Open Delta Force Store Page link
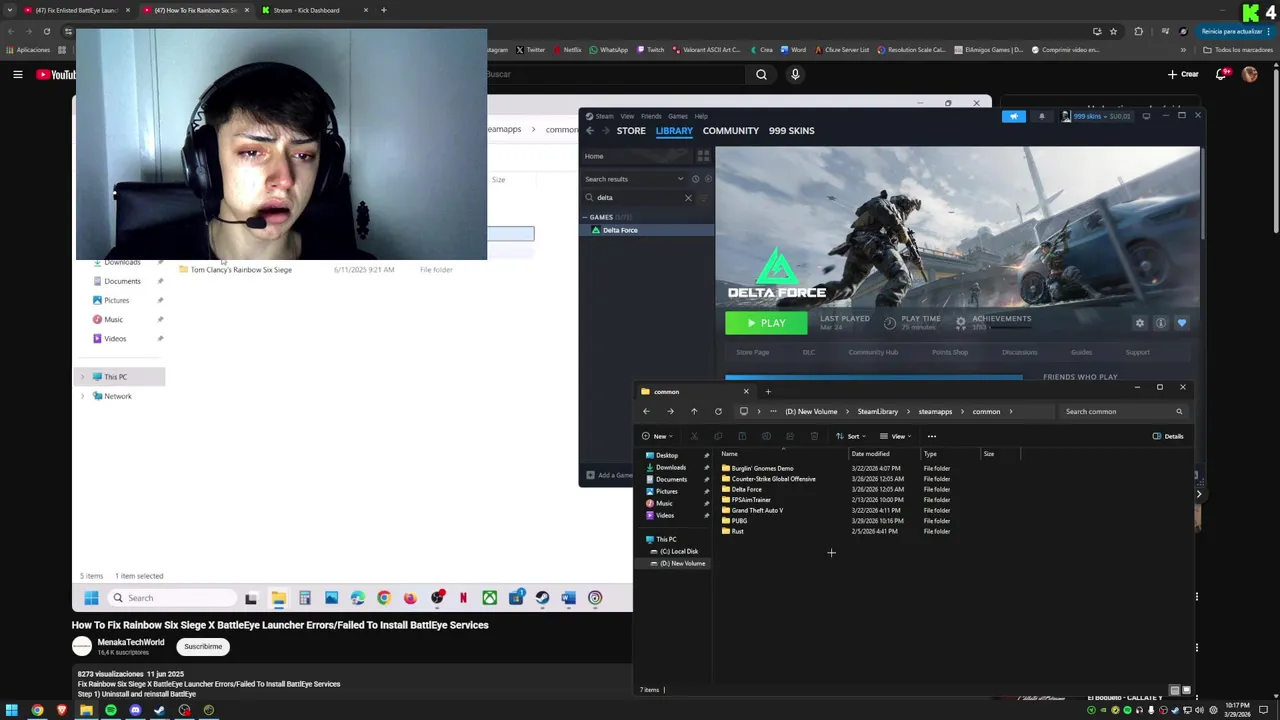Viewport: 1280px width, 720px height. pyautogui.click(x=753, y=352)
